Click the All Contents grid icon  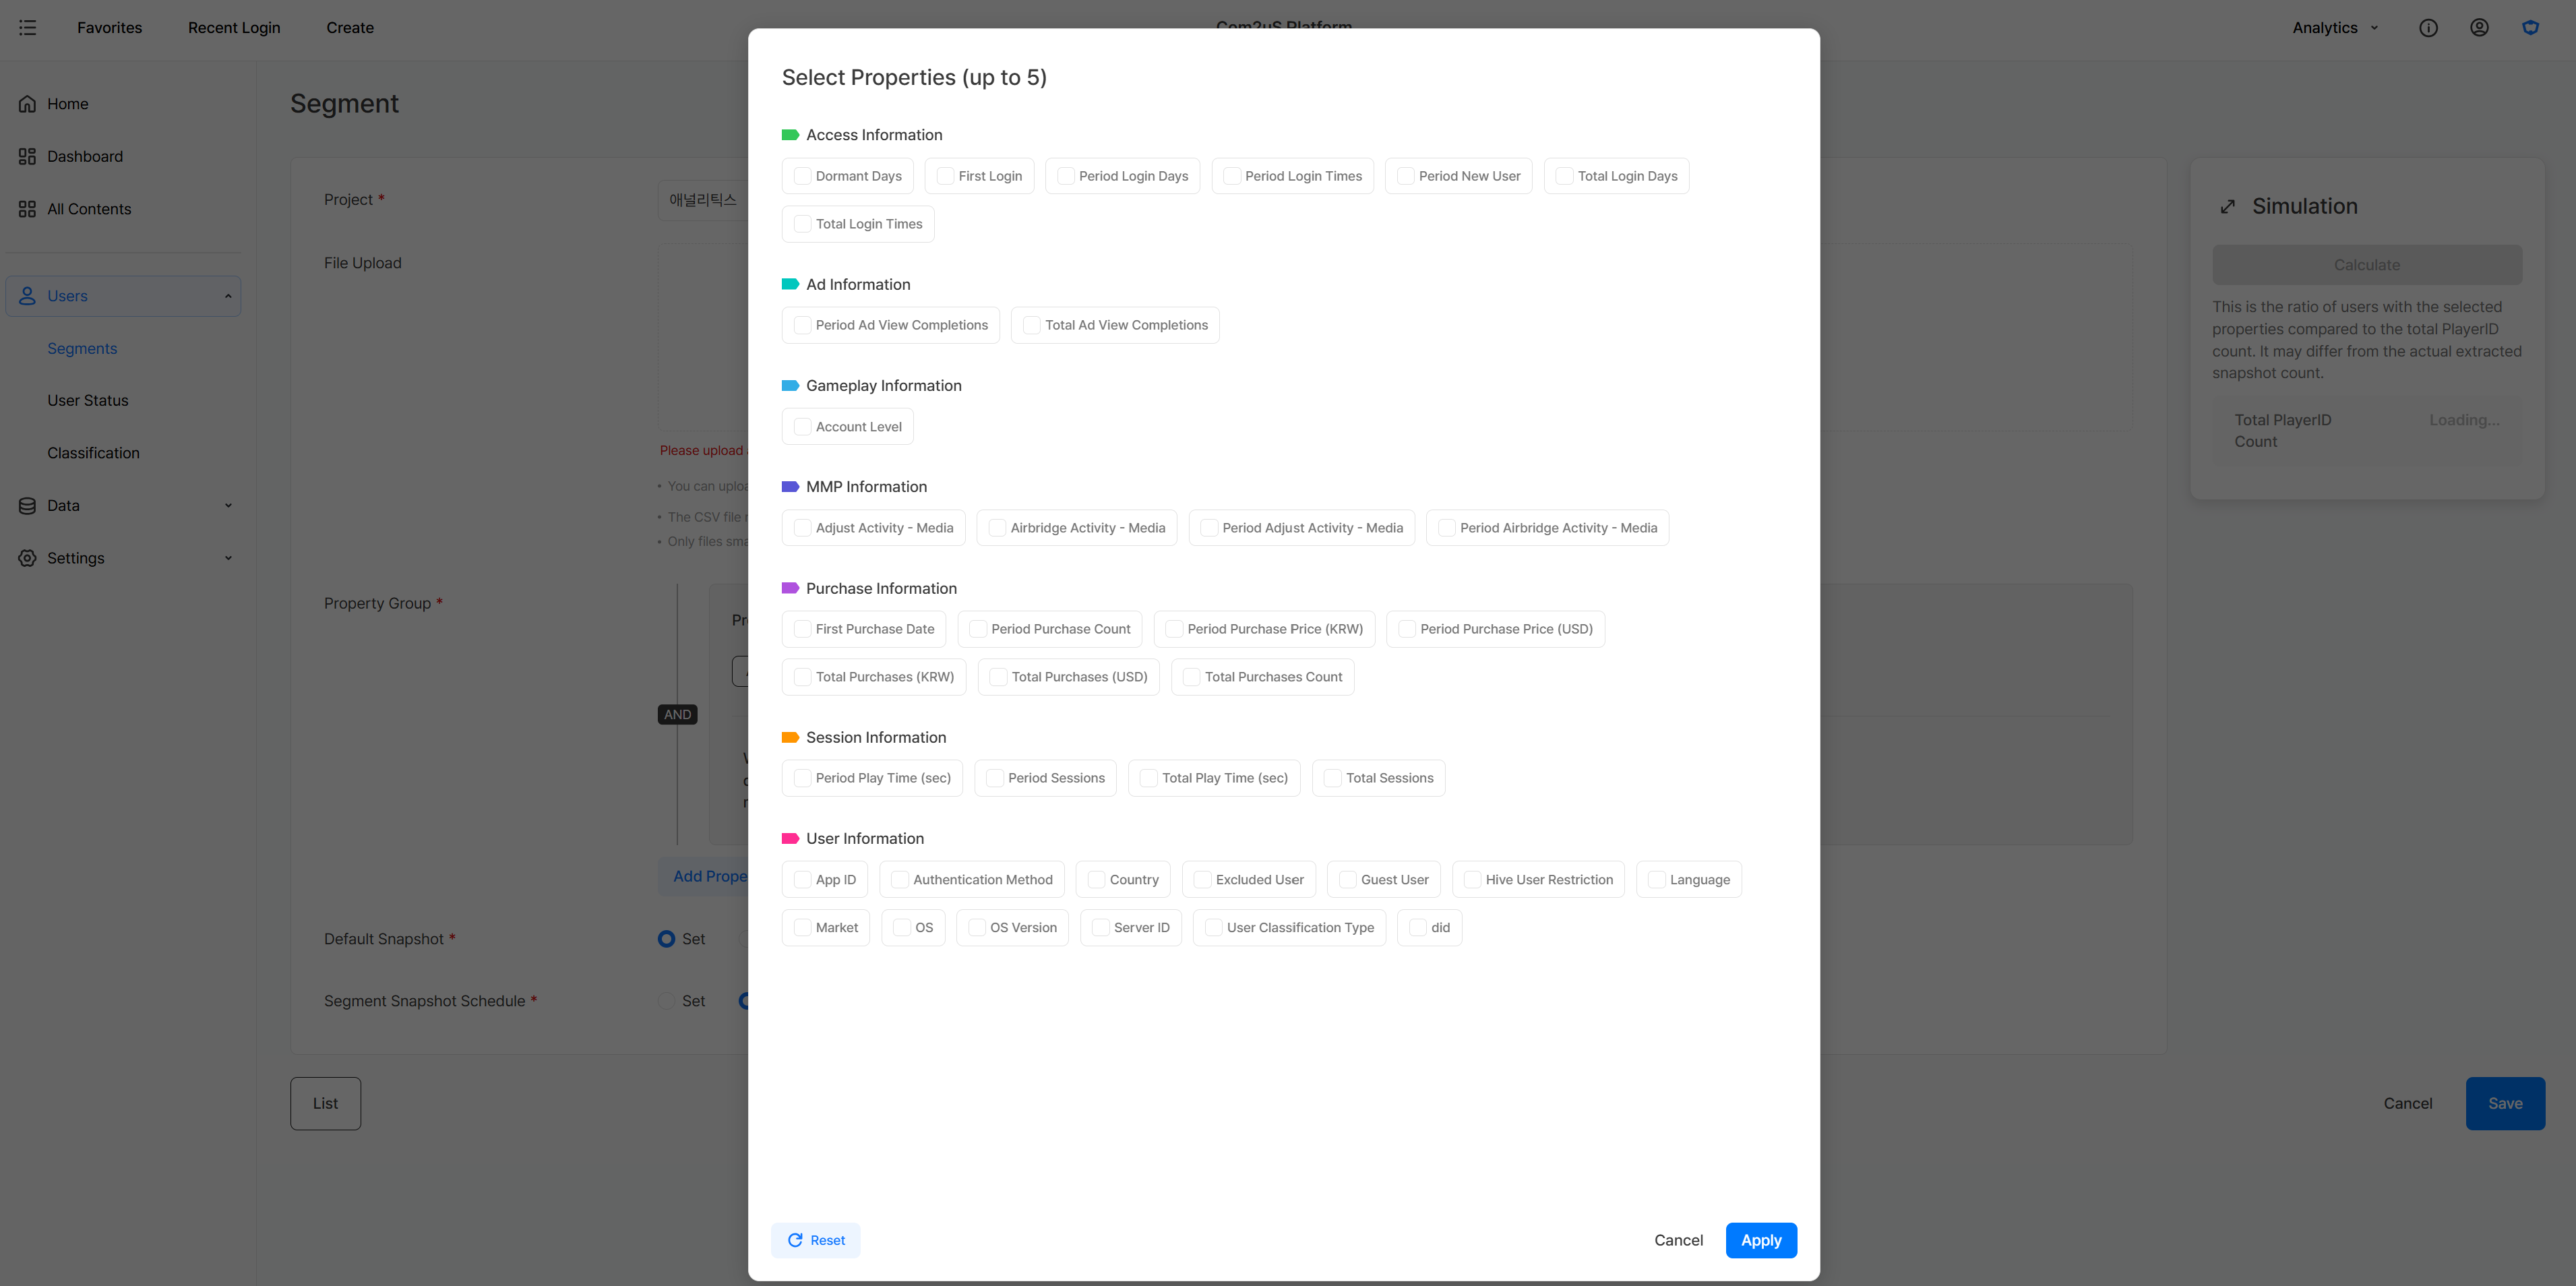[27, 209]
